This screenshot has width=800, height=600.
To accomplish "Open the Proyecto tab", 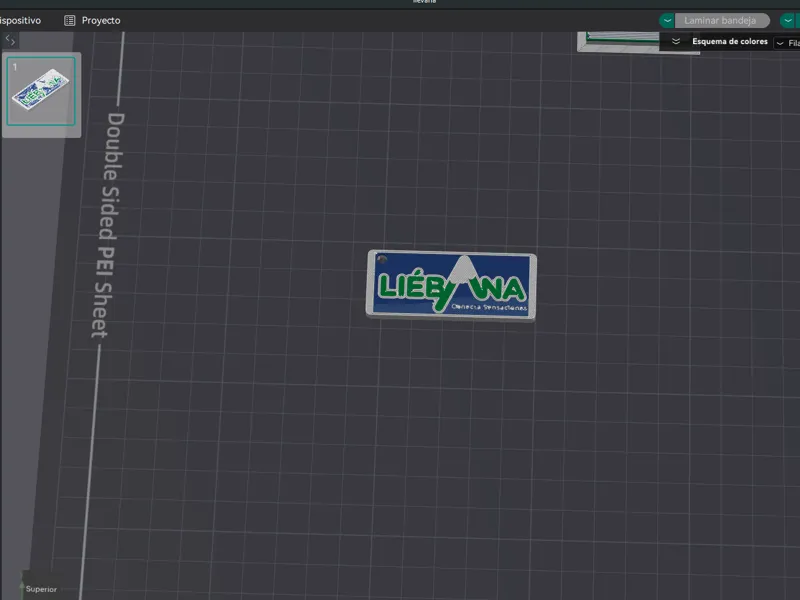I will (92, 20).
